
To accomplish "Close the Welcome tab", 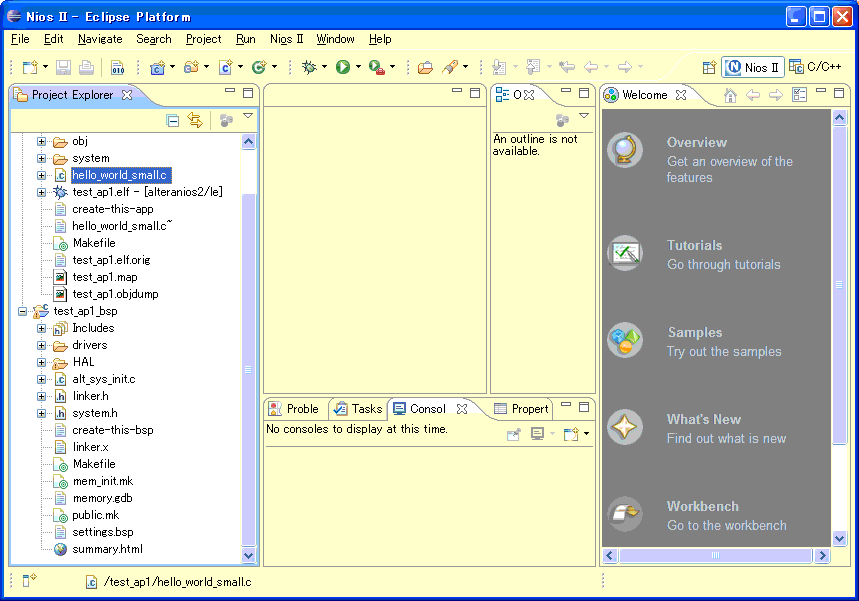I will (680, 95).
